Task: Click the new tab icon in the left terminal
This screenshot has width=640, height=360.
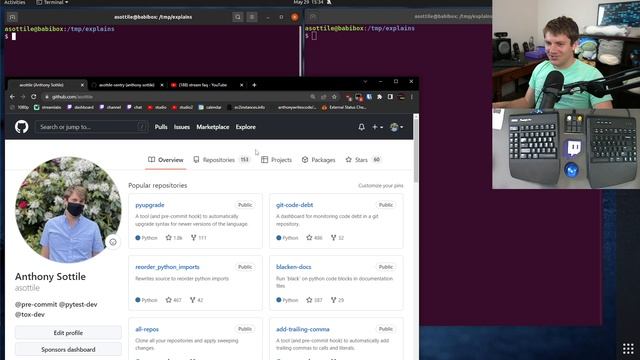Action: [12, 17]
